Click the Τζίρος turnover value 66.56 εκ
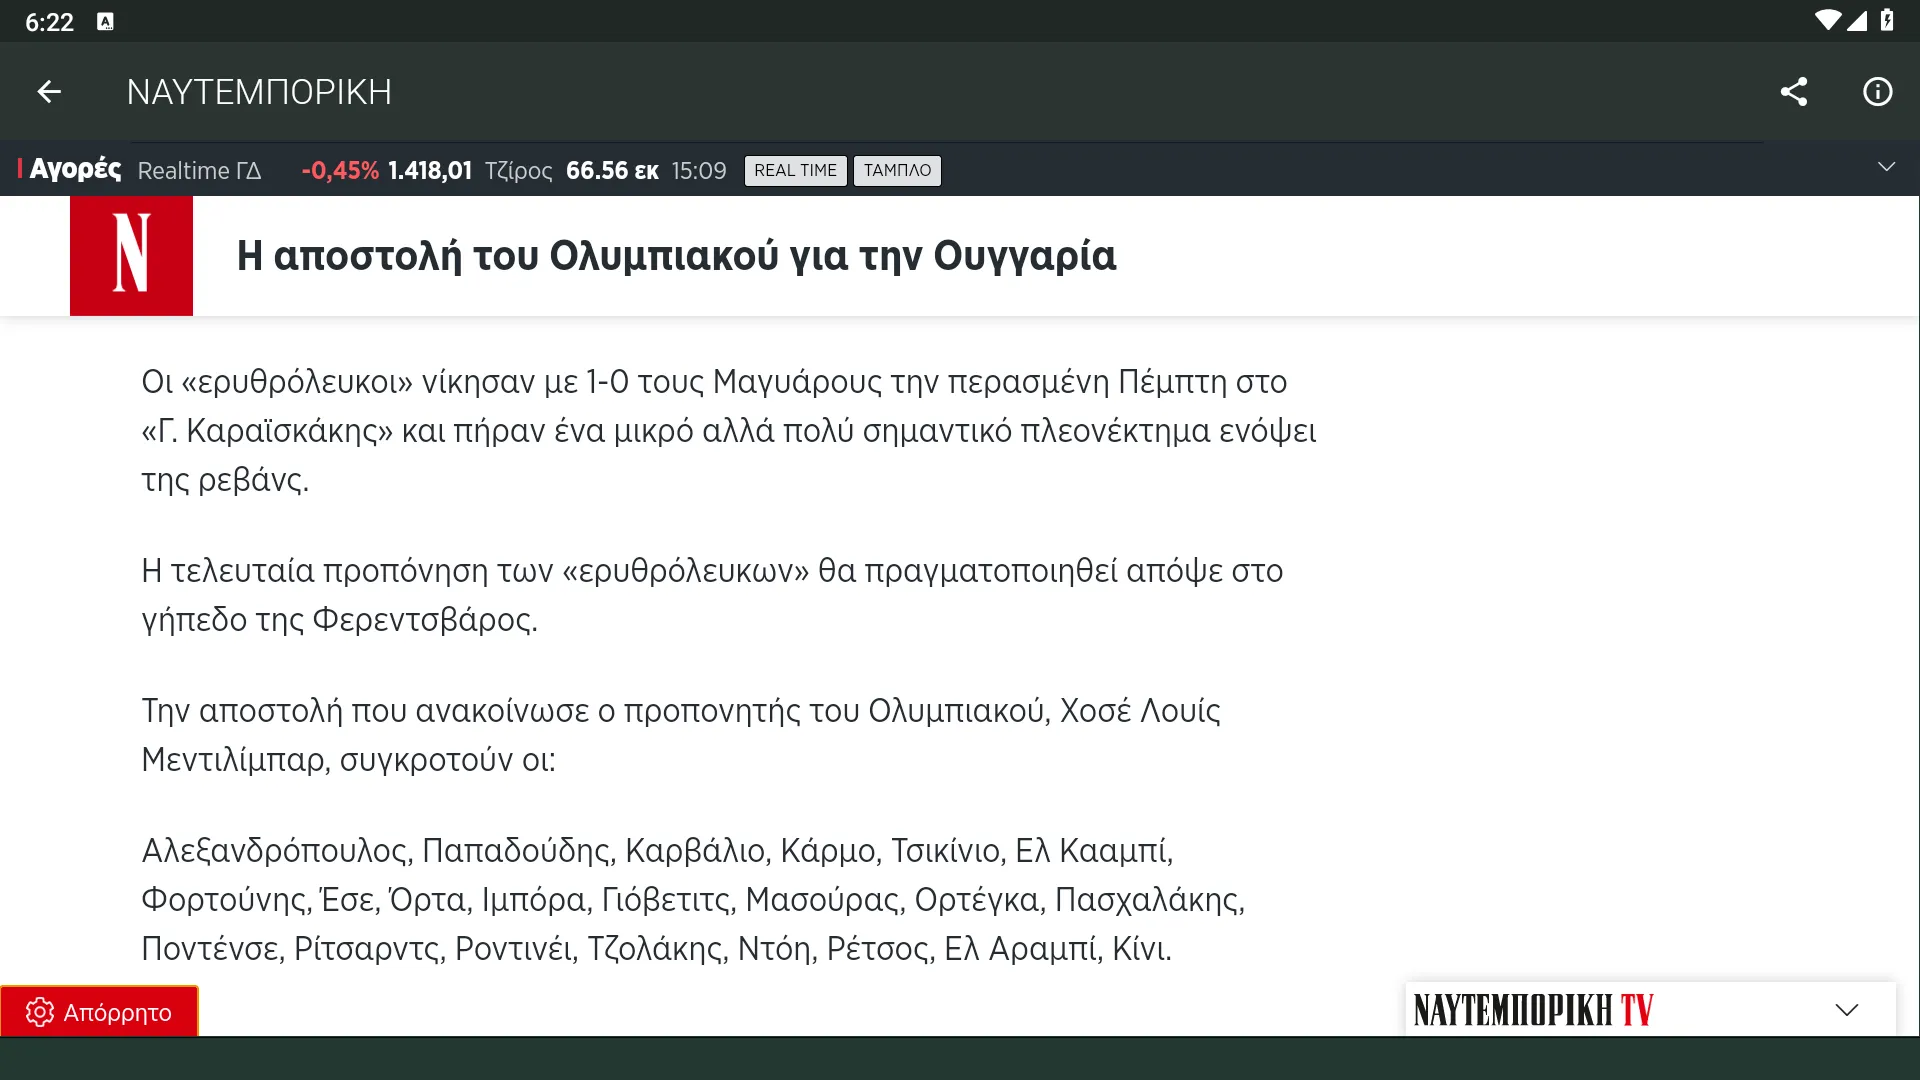Screen dimensions: 1920x1080 [612, 171]
